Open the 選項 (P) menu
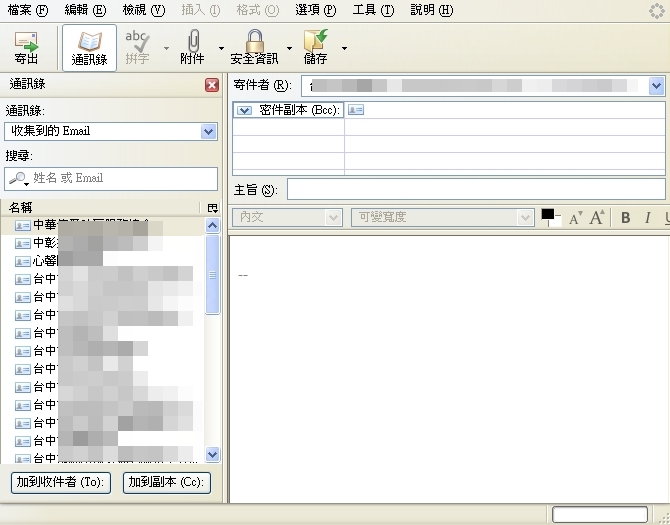This screenshot has width=670, height=525. pos(315,10)
